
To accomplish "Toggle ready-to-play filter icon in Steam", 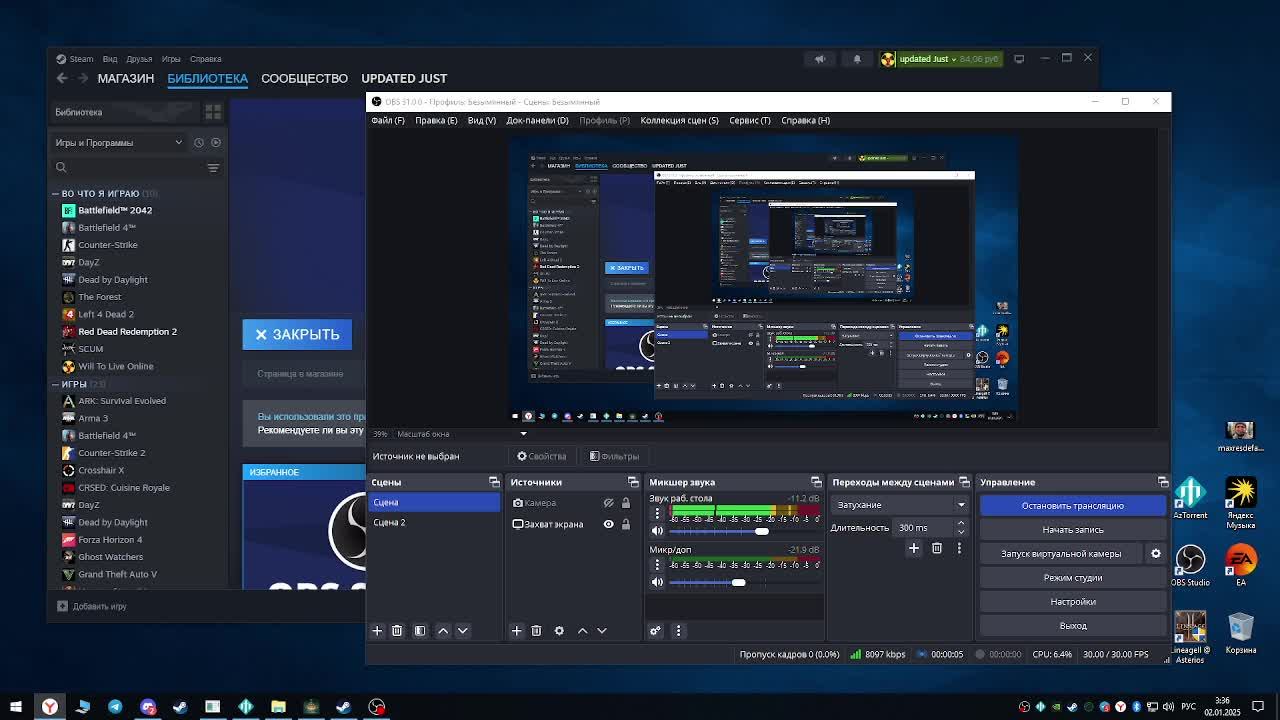I will tap(216, 142).
